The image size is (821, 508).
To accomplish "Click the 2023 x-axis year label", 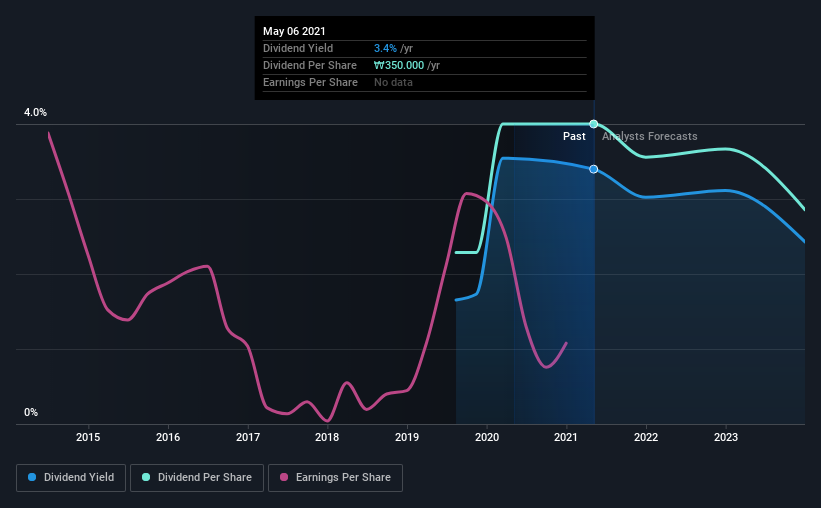I will (726, 437).
